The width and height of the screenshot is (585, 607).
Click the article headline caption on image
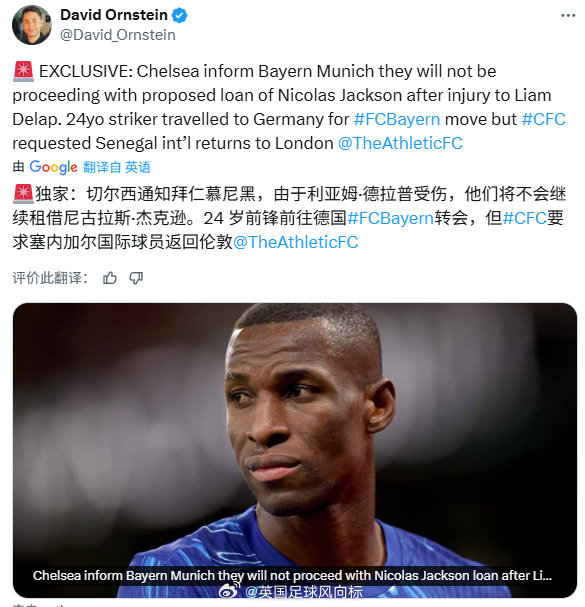click(292, 576)
